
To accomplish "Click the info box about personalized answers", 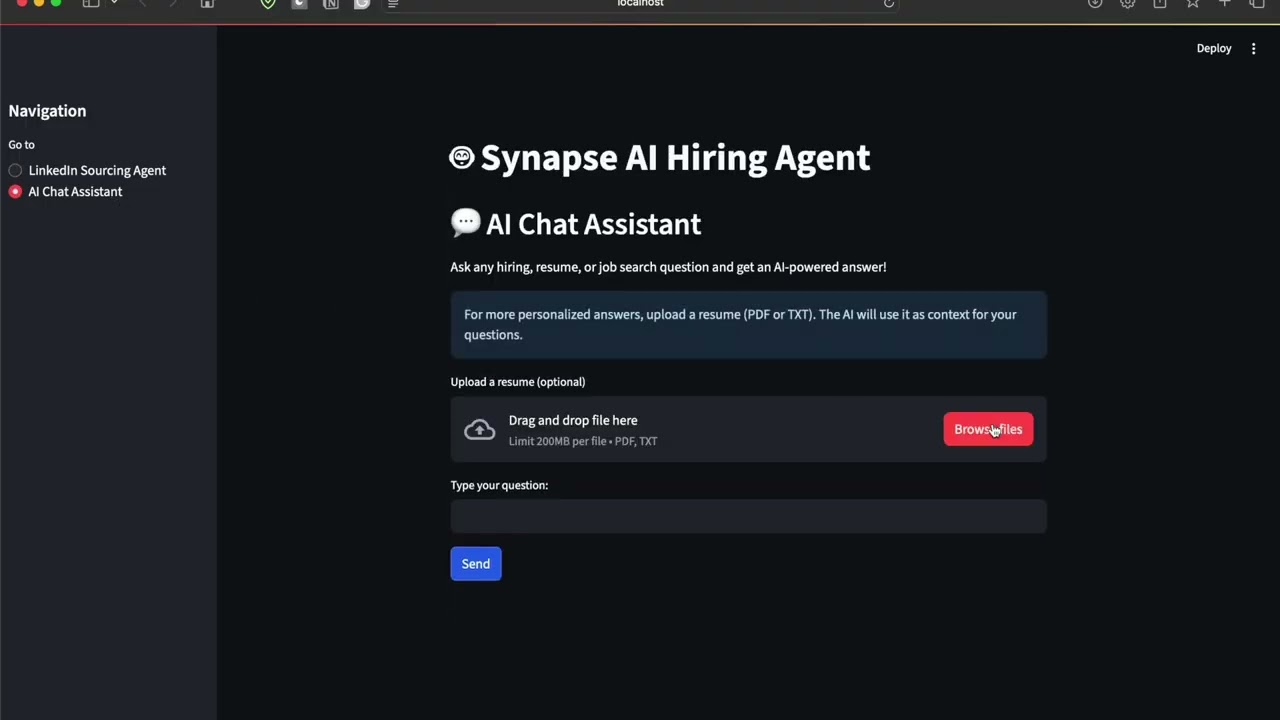I will (x=748, y=324).
